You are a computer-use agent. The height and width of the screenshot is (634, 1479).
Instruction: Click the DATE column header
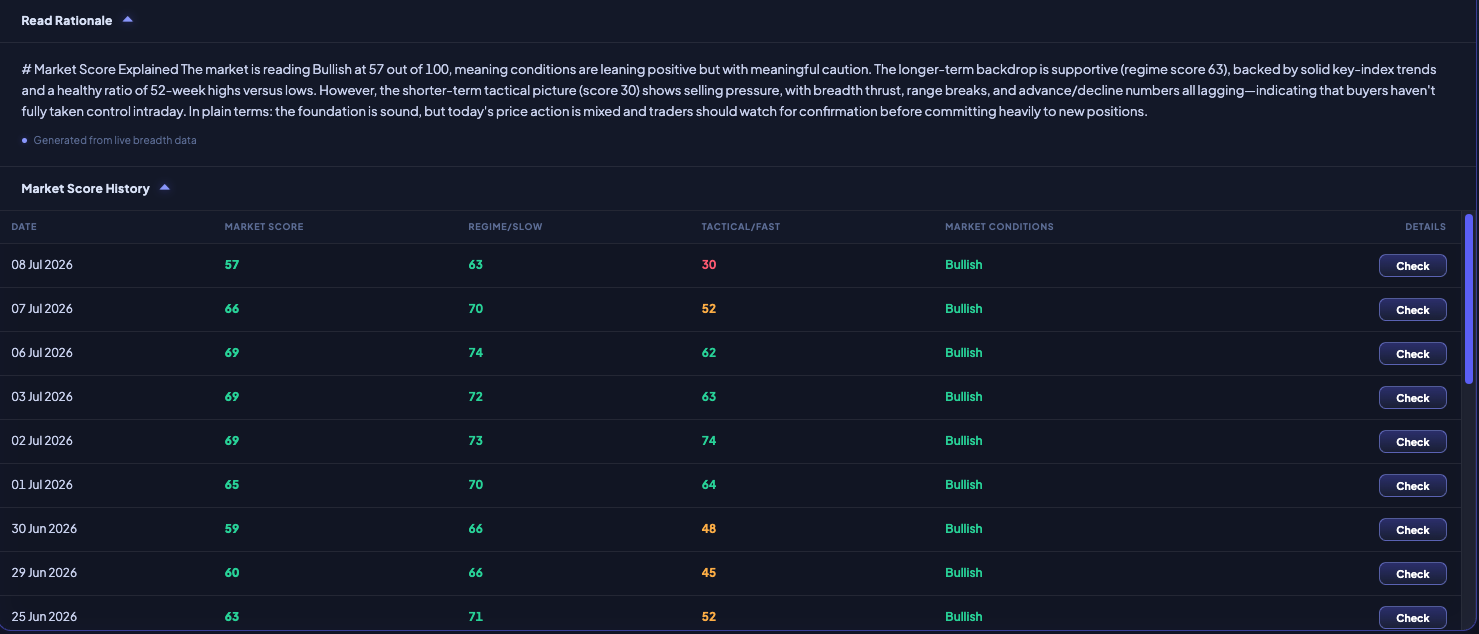click(x=24, y=227)
